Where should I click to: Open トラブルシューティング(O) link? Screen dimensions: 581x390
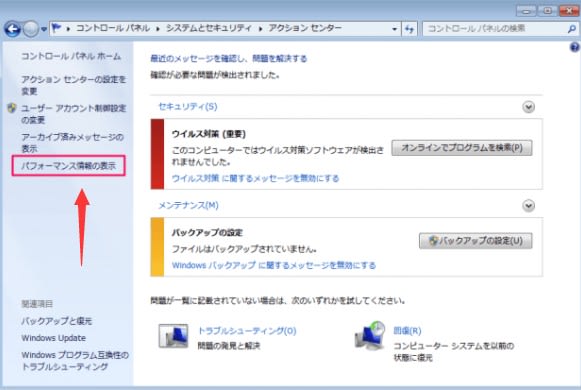pos(247,331)
